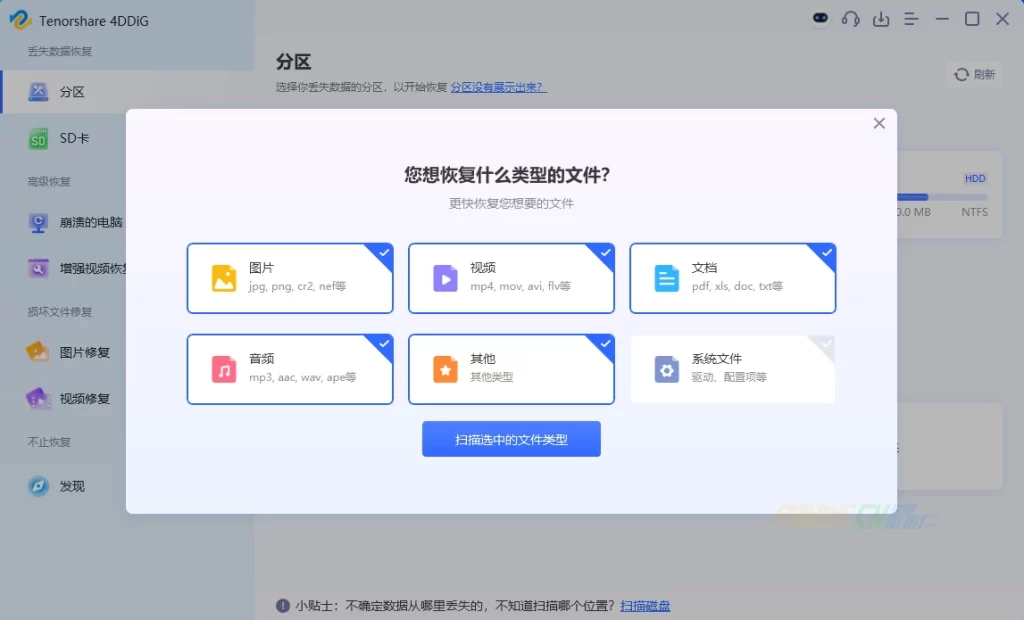This screenshot has width=1024, height=620.
Task: Enable the 系统文件 card checkmark
Action: [826, 344]
